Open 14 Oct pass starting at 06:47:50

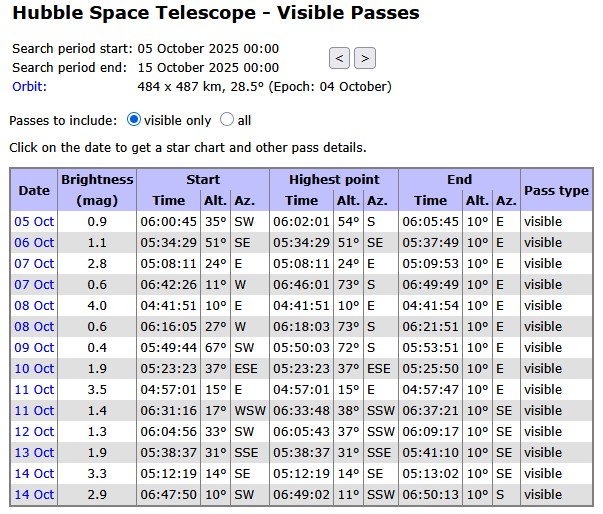(x=34, y=494)
